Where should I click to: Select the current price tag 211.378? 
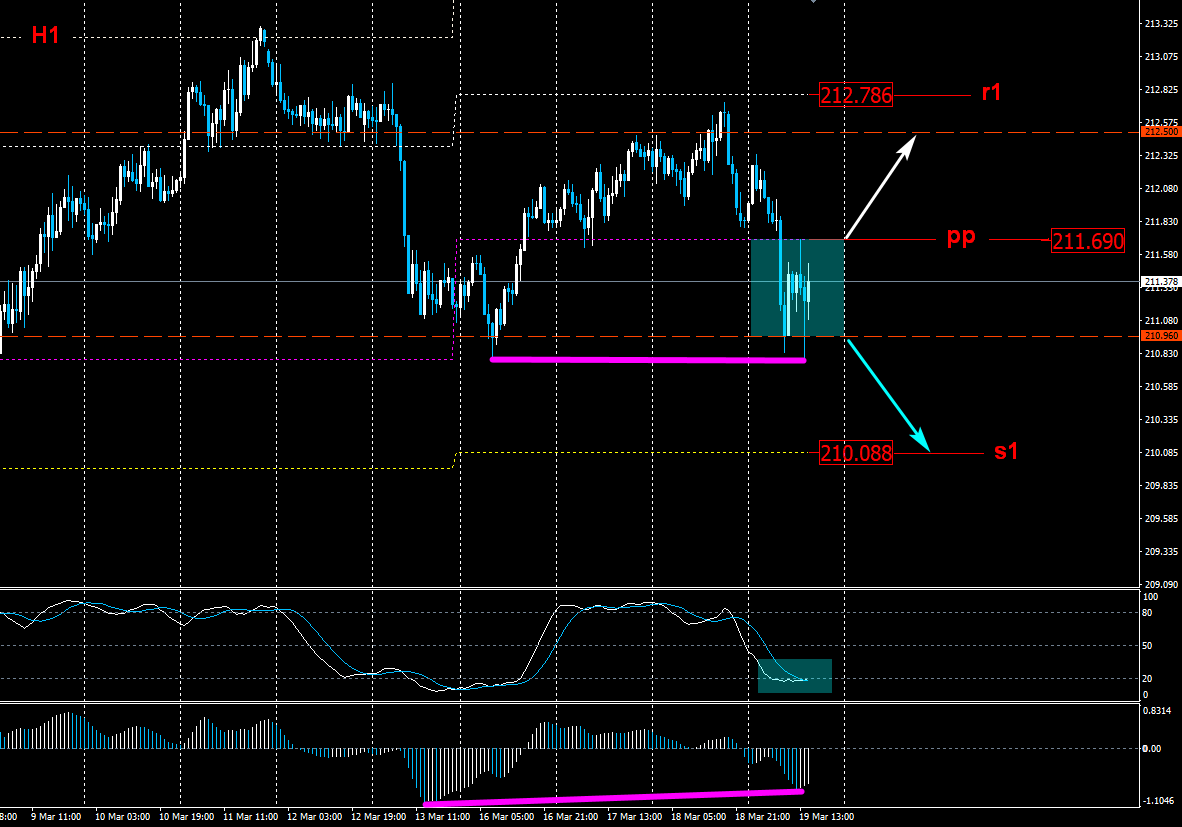click(1161, 282)
